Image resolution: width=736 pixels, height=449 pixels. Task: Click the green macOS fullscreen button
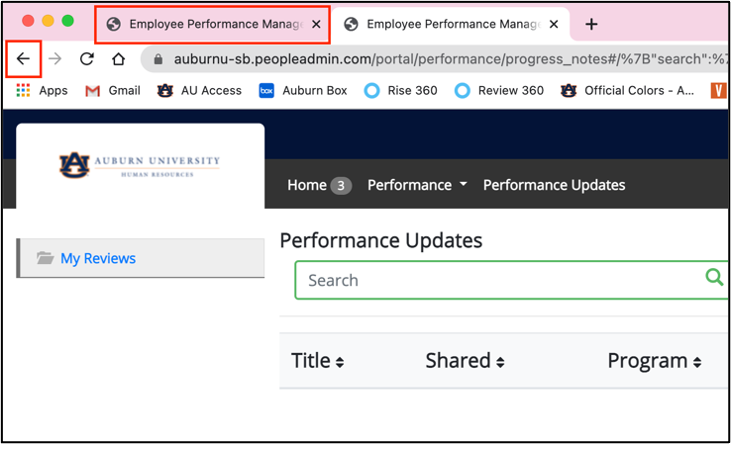[x=68, y=21]
